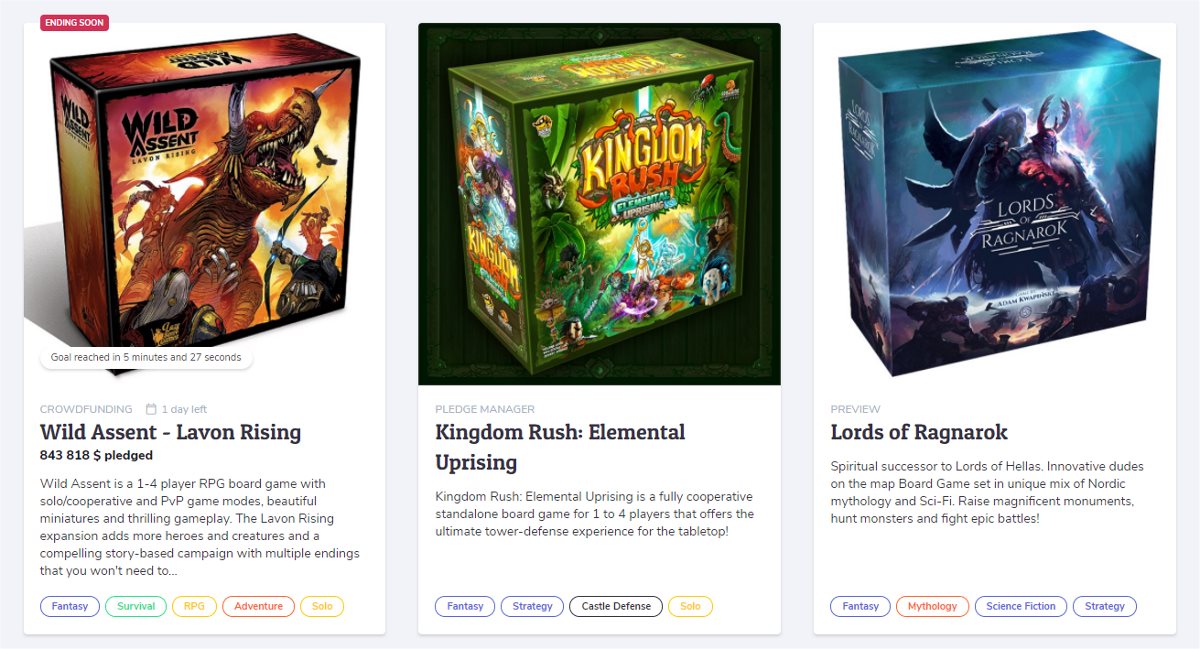Select the Strategy tag on Kingdom Rush
This screenshot has width=1200, height=649.
[532, 606]
